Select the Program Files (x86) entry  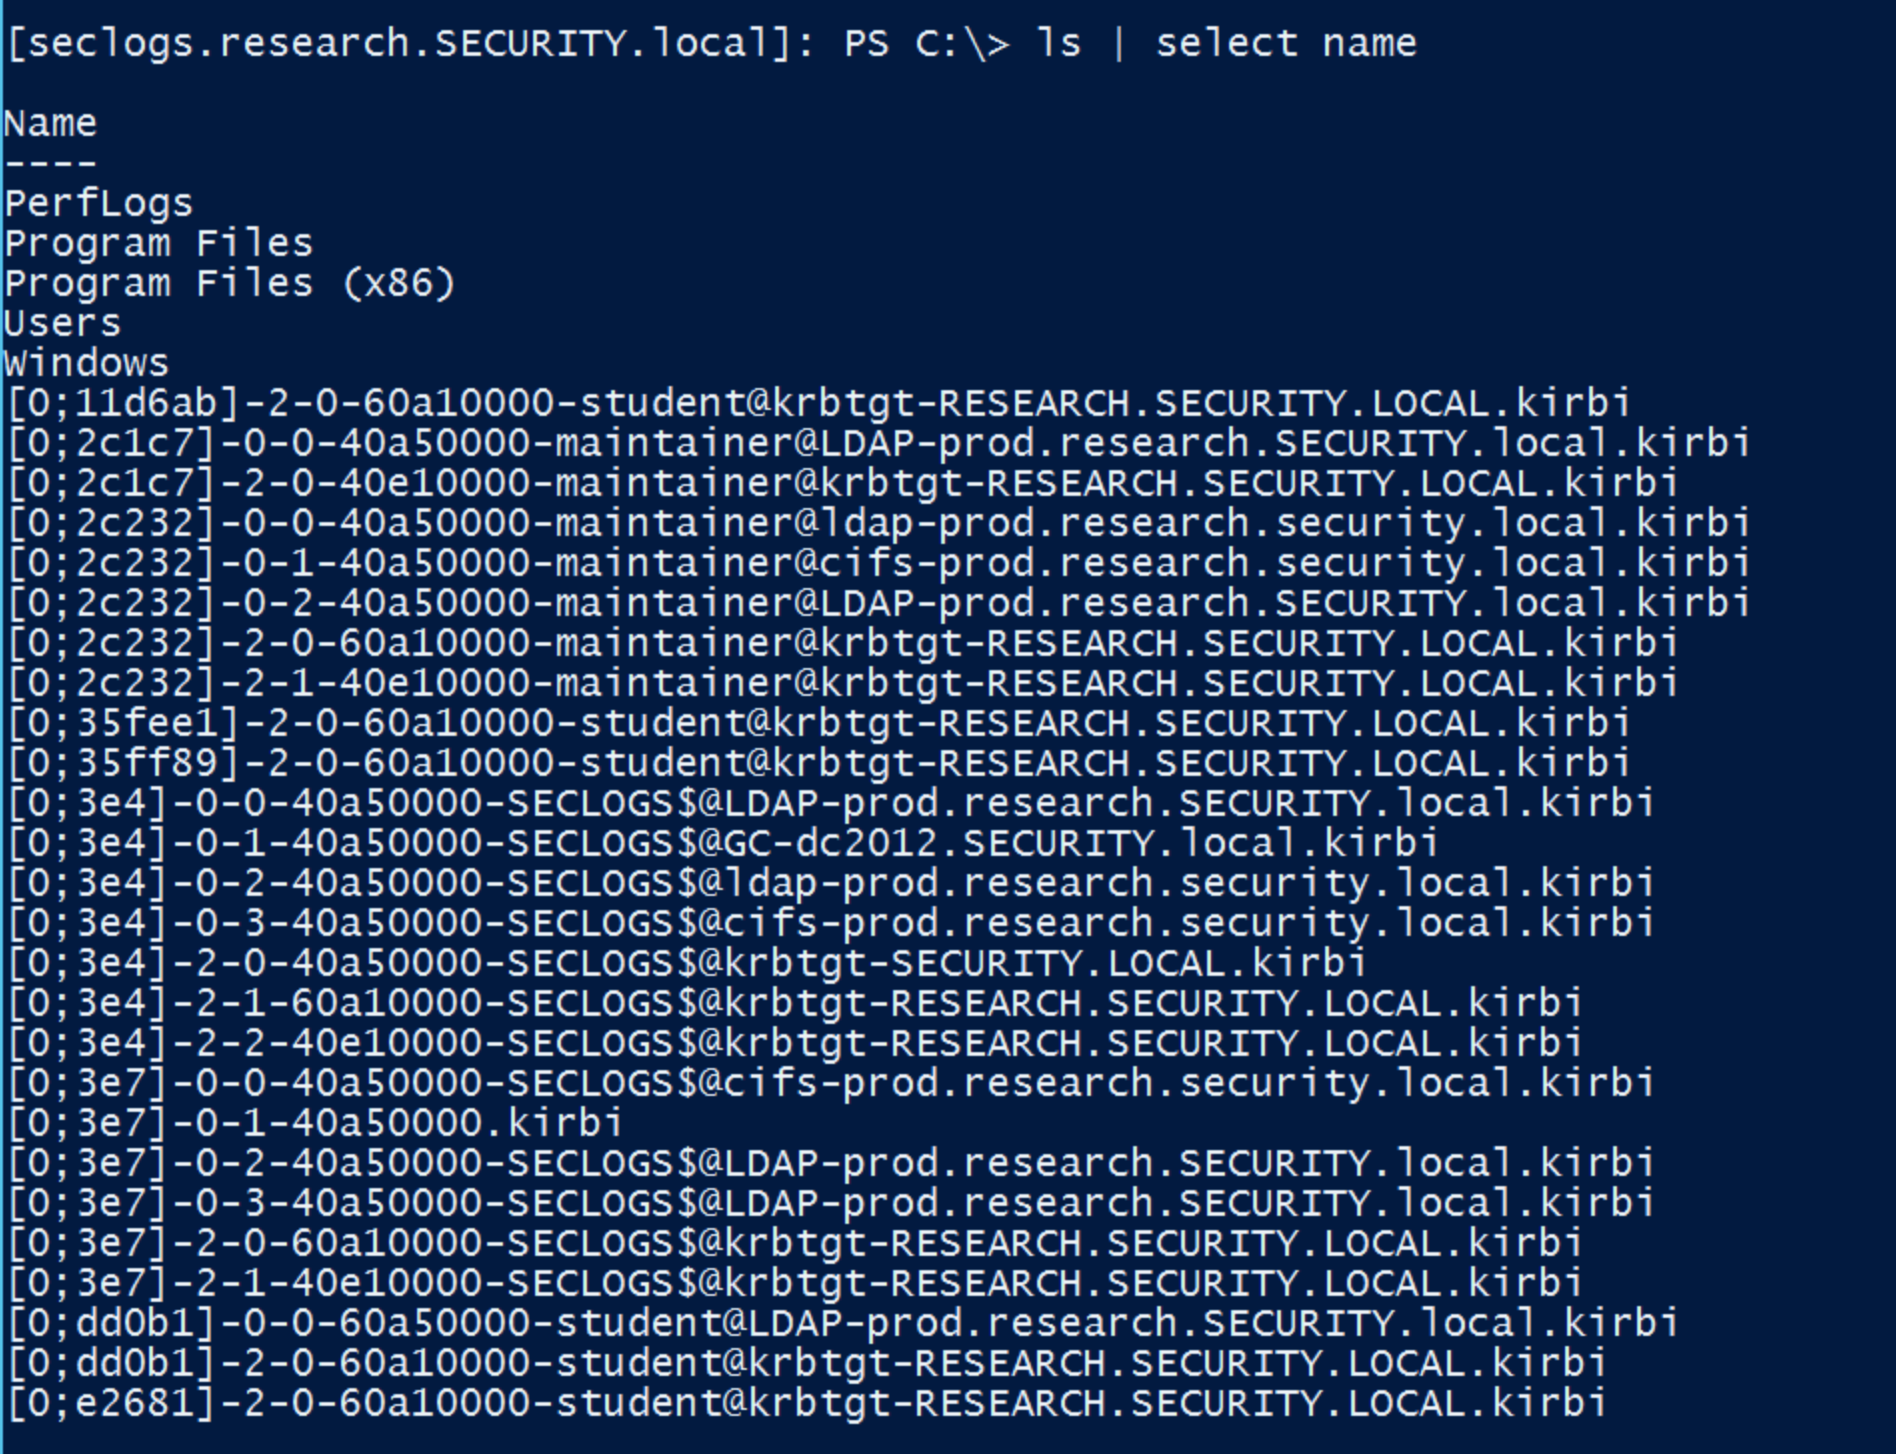[229, 283]
